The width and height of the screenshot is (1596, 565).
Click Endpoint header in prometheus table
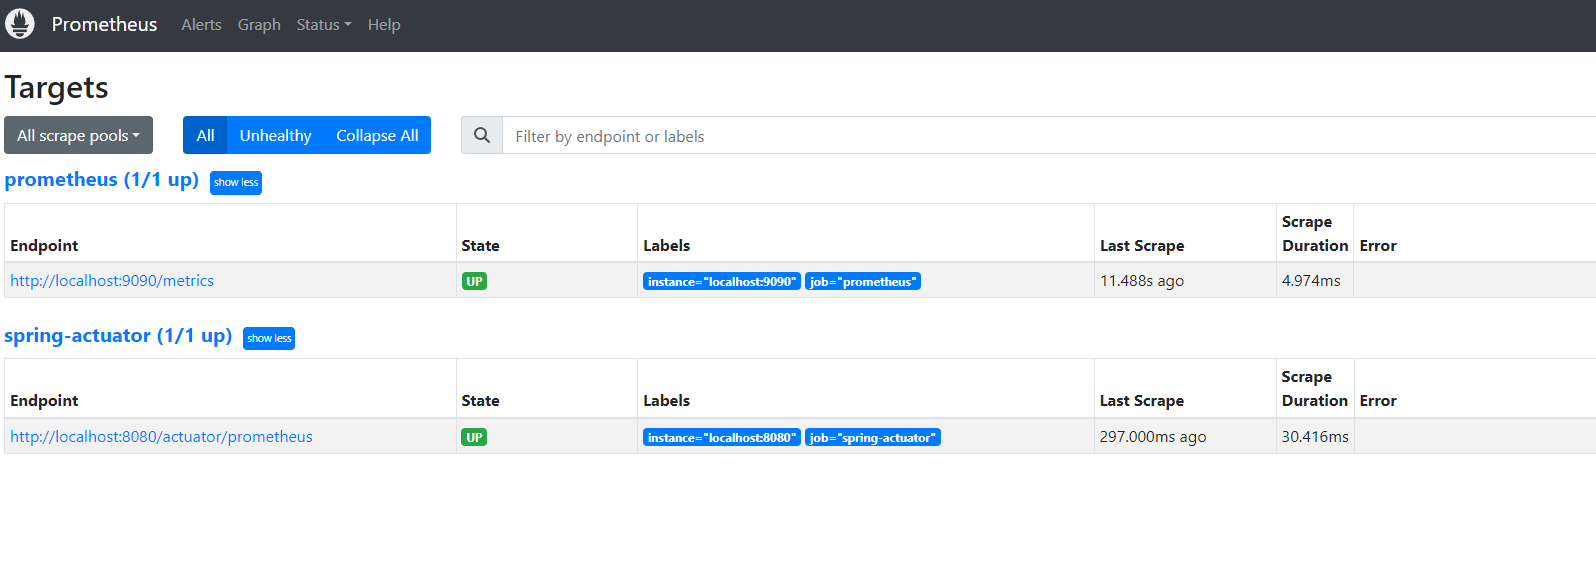coord(44,245)
